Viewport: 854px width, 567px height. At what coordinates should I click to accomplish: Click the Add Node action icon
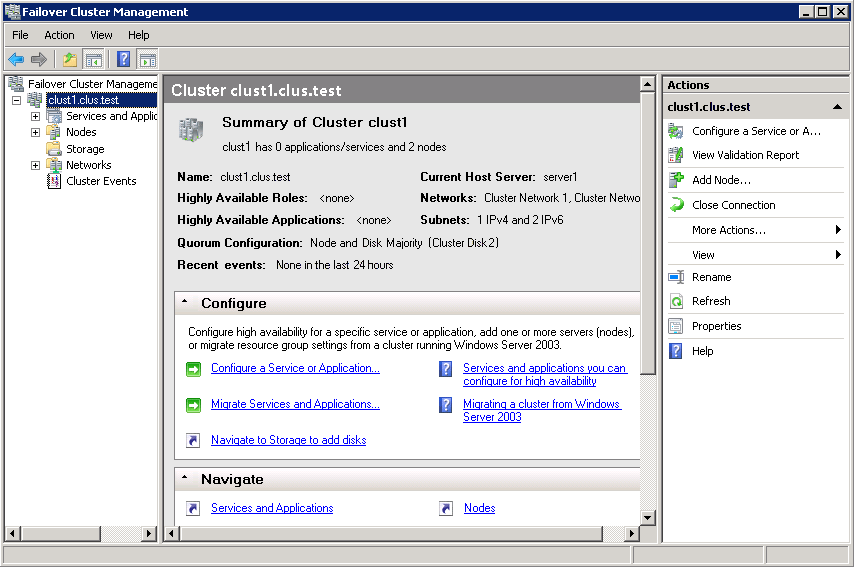point(676,180)
